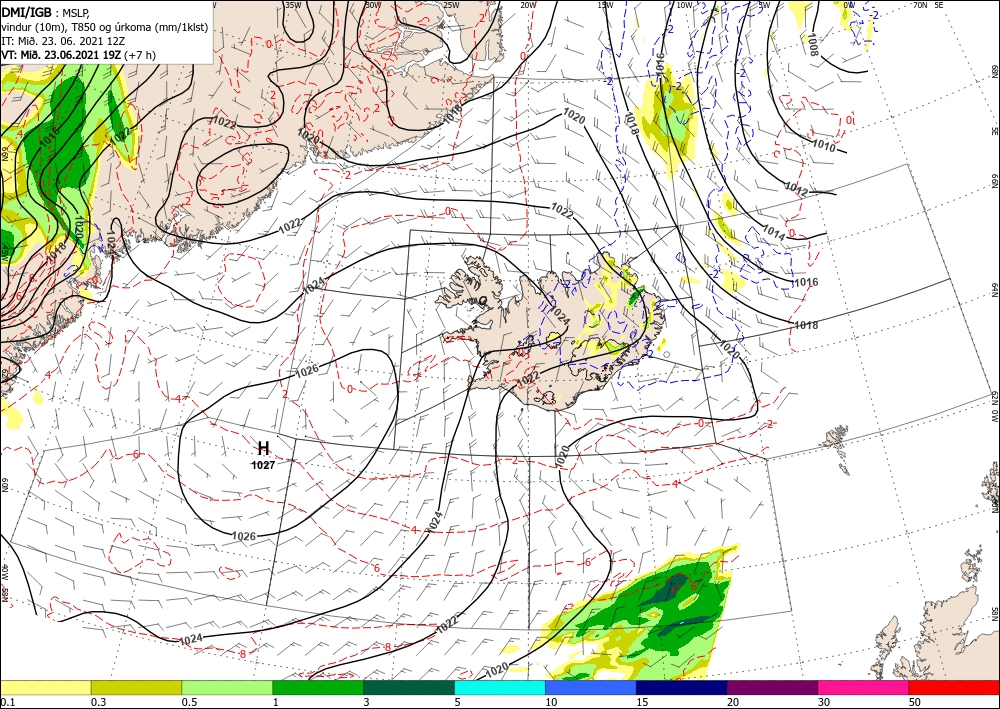
Task: Pick the blue 10–15 legend color band
Action: point(591,687)
